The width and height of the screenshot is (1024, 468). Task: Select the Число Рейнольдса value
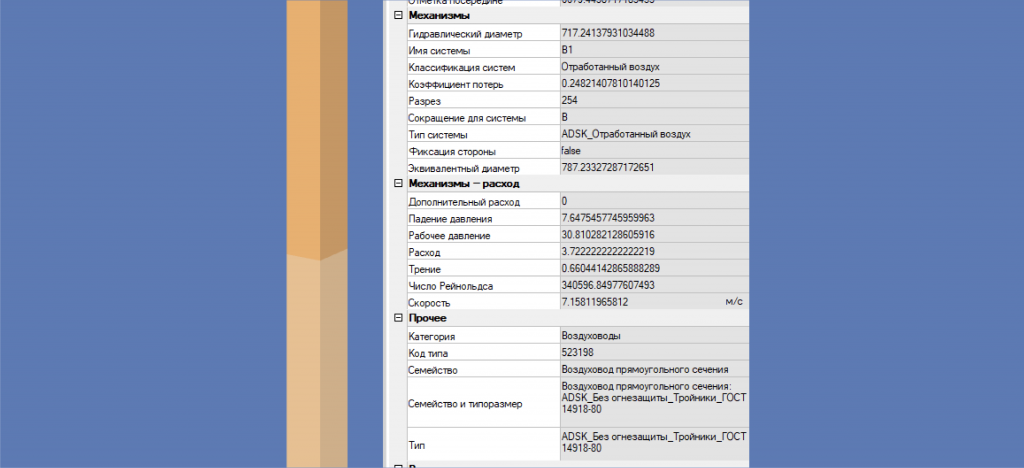pos(650,285)
